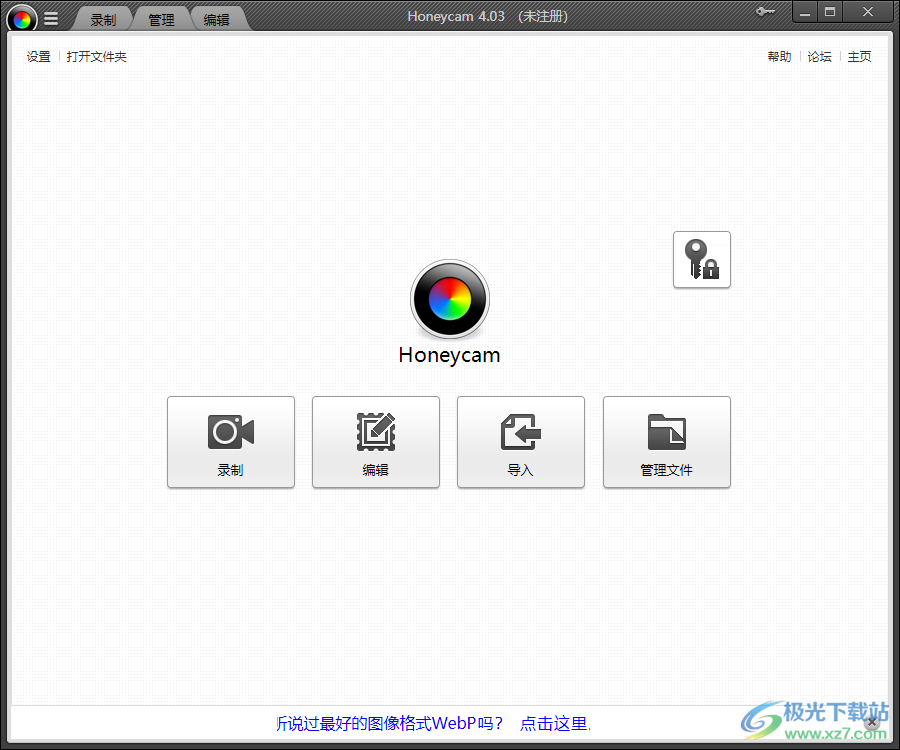900x750 pixels.
Task: Go to 主页 homepage link
Action: [859, 56]
